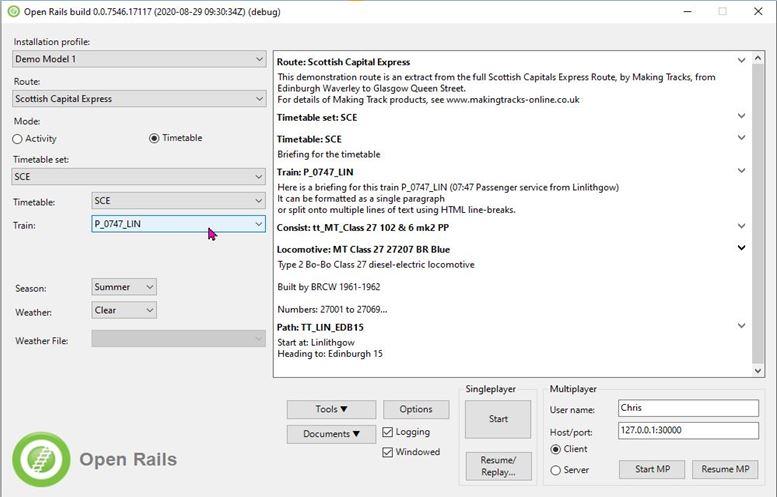This screenshot has width=777, height=497.
Task: Open the Timetable set dropdown
Action: click(x=139, y=176)
